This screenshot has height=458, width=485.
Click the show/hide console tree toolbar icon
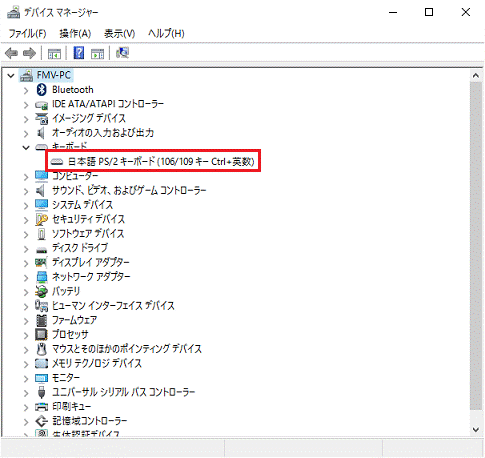54,53
